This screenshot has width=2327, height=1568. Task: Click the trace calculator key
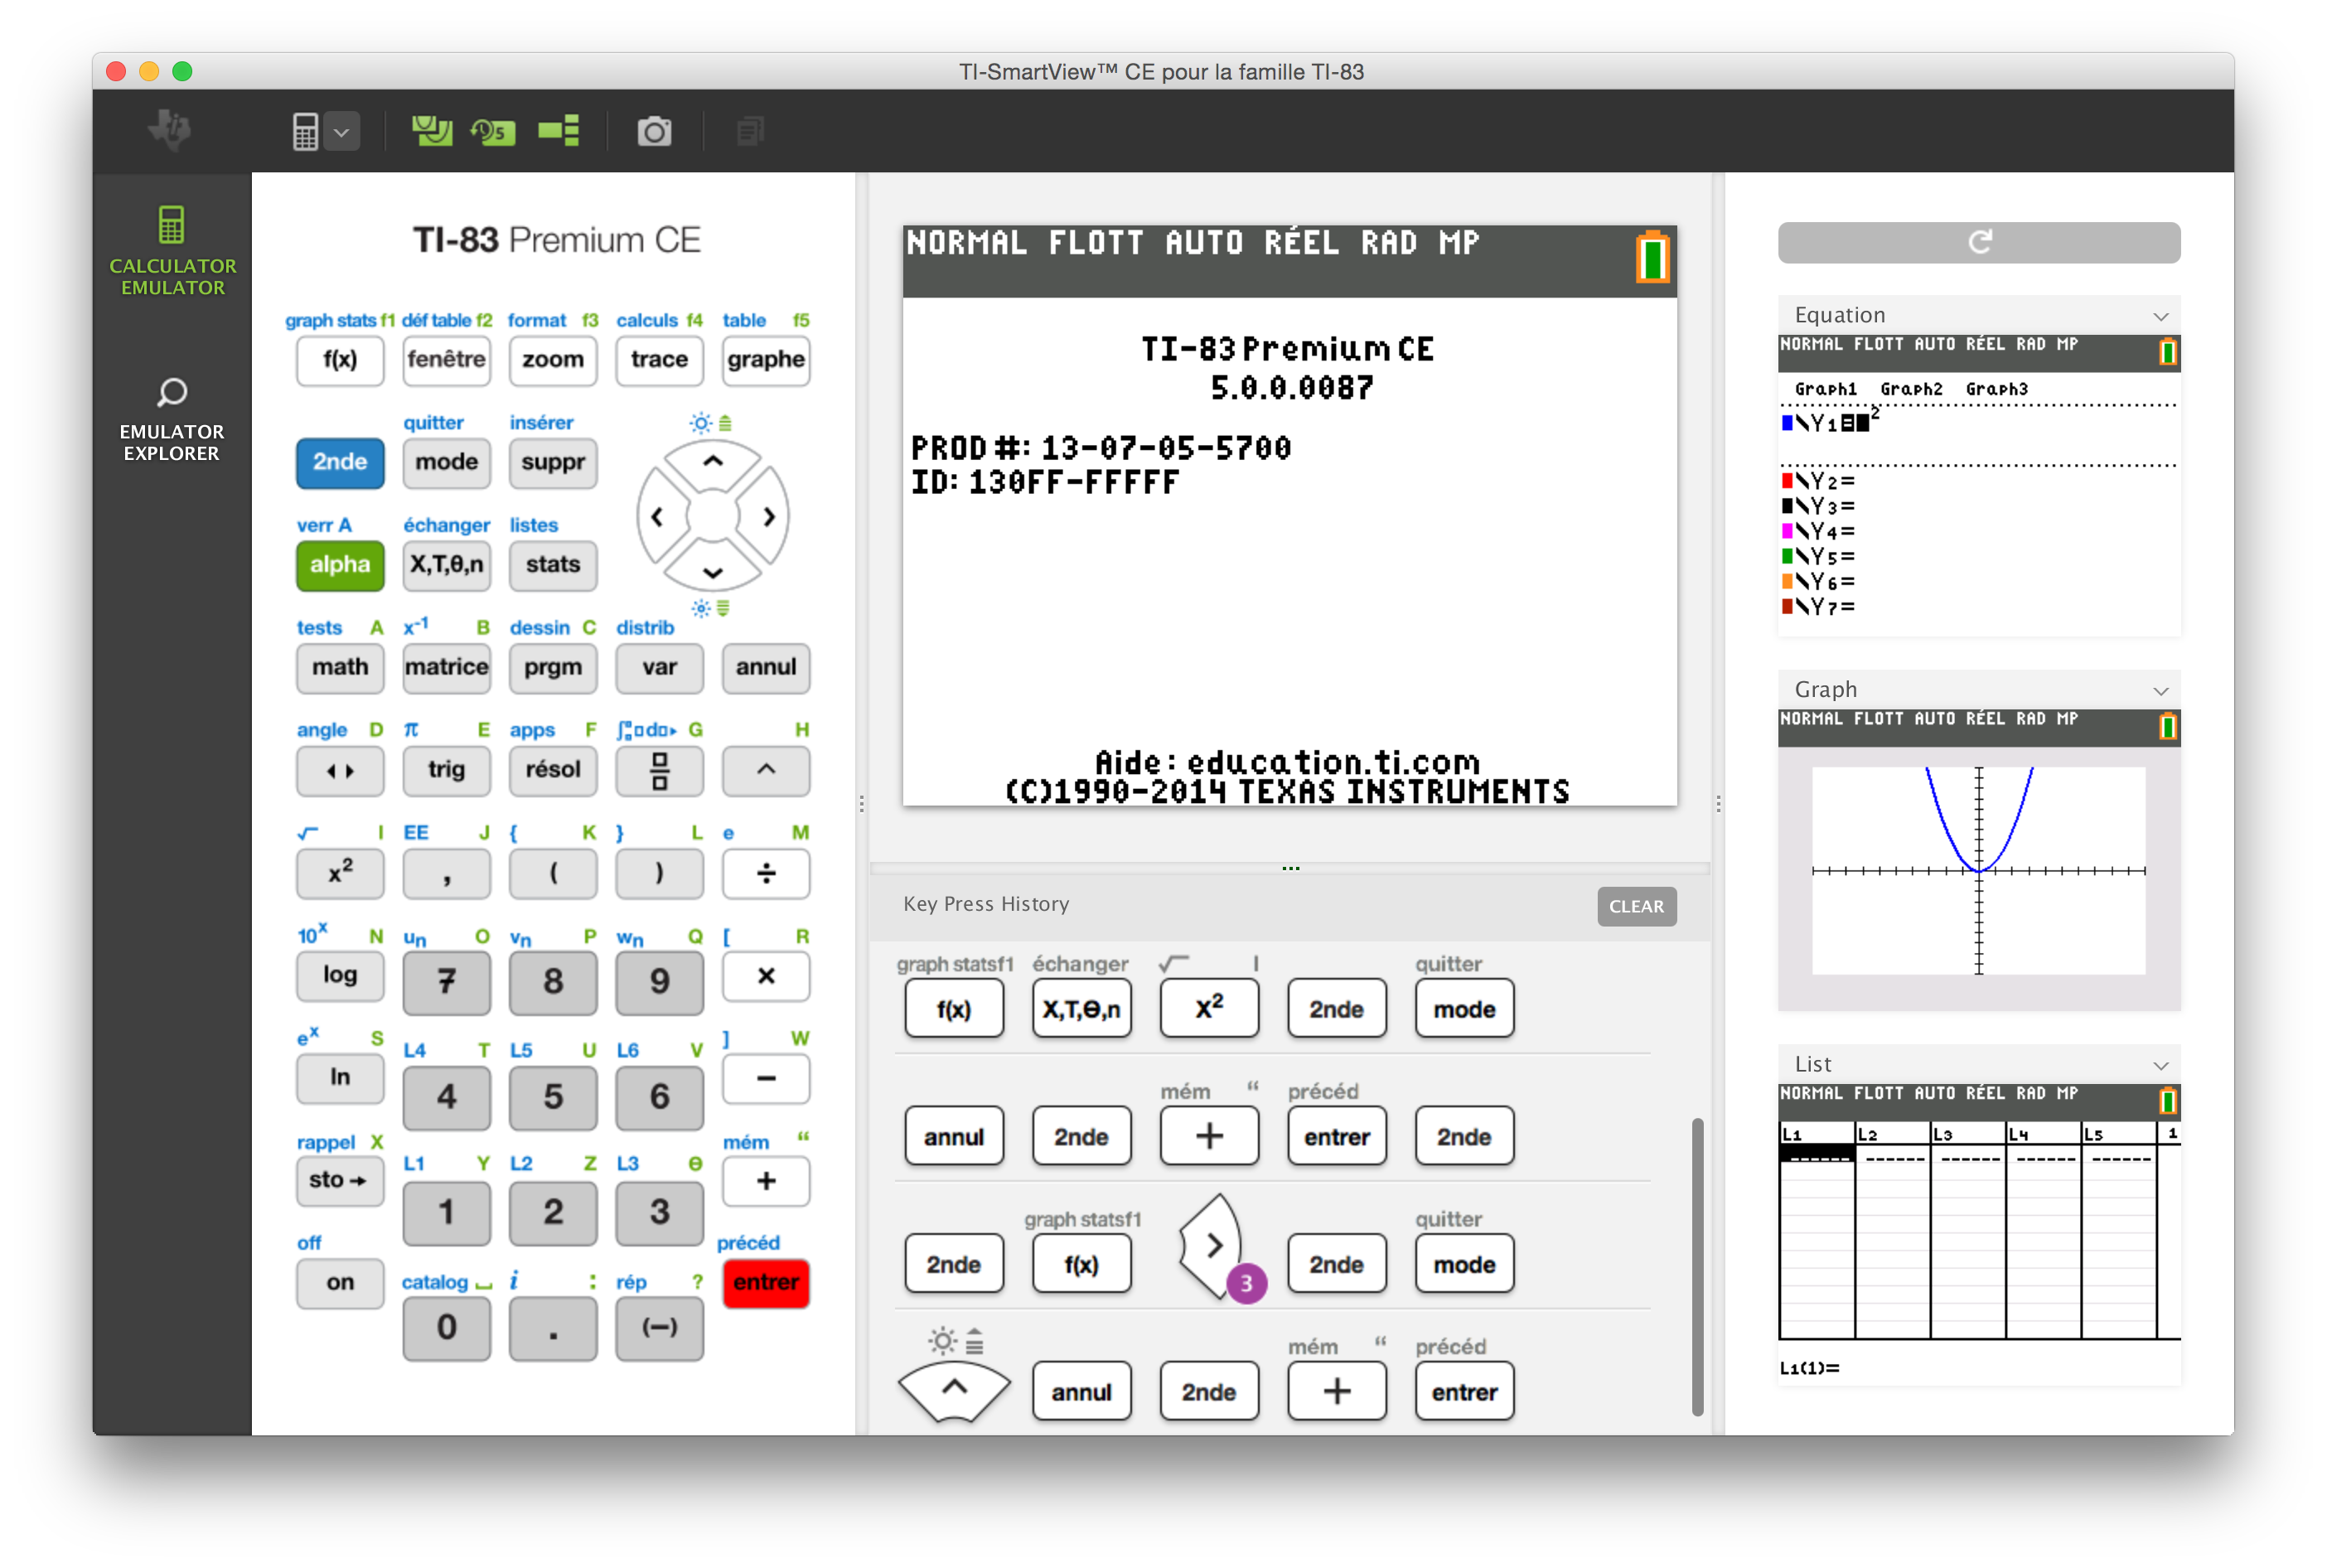pyautogui.click(x=659, y=360)
